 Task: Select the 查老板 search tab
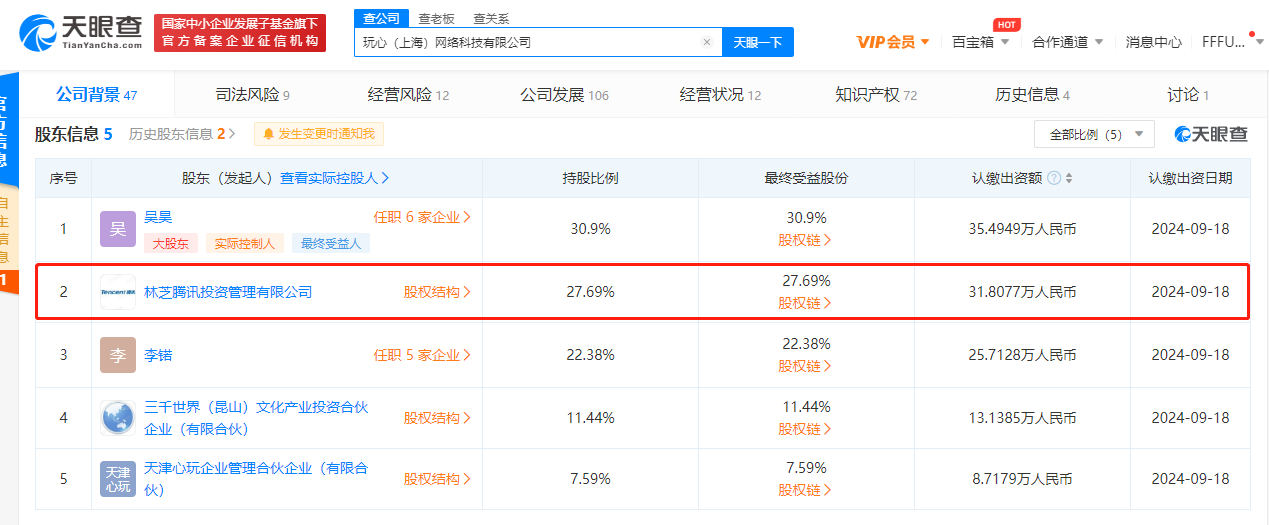[x=436, y=18]
